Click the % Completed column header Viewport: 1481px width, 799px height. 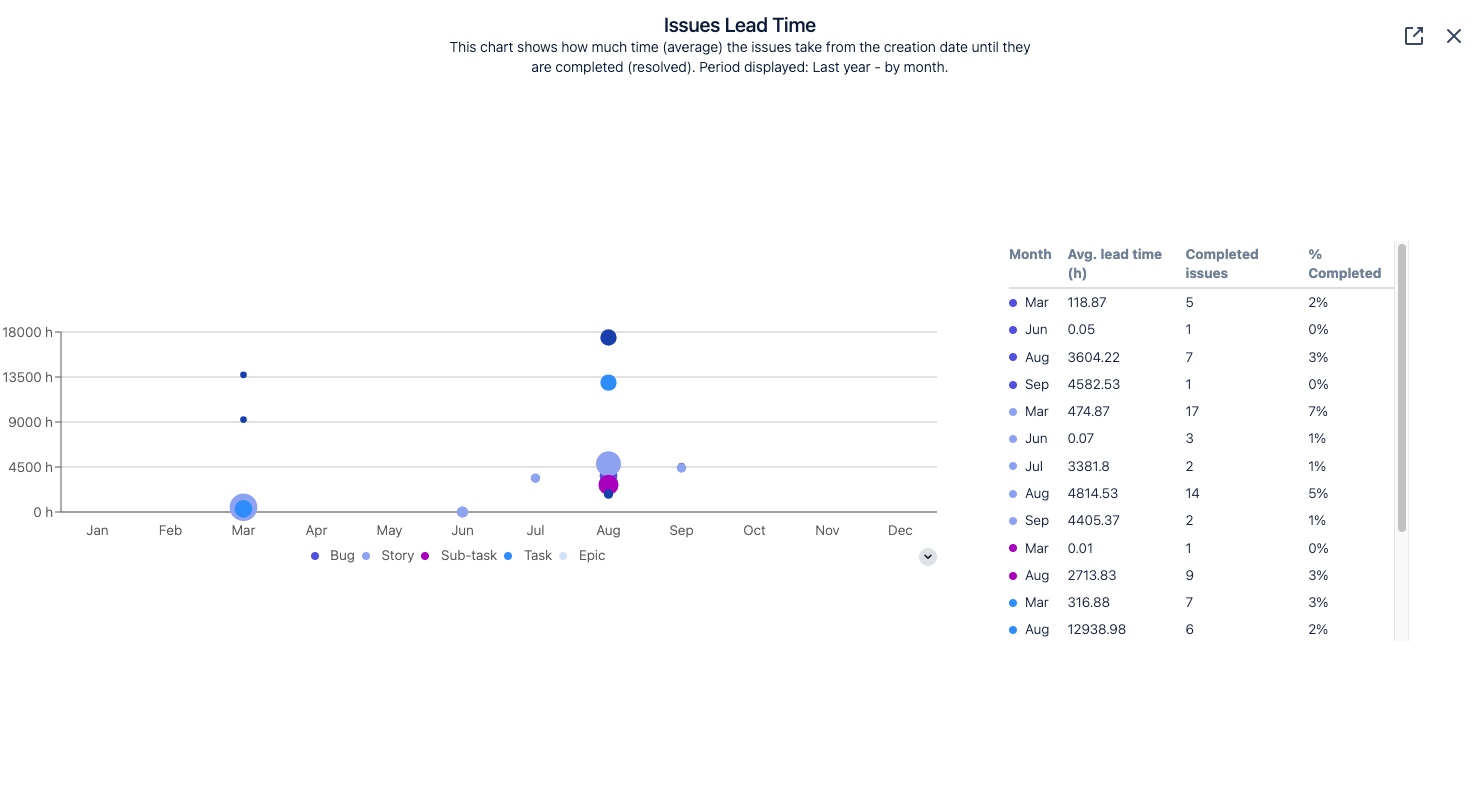pos(1344,263)
